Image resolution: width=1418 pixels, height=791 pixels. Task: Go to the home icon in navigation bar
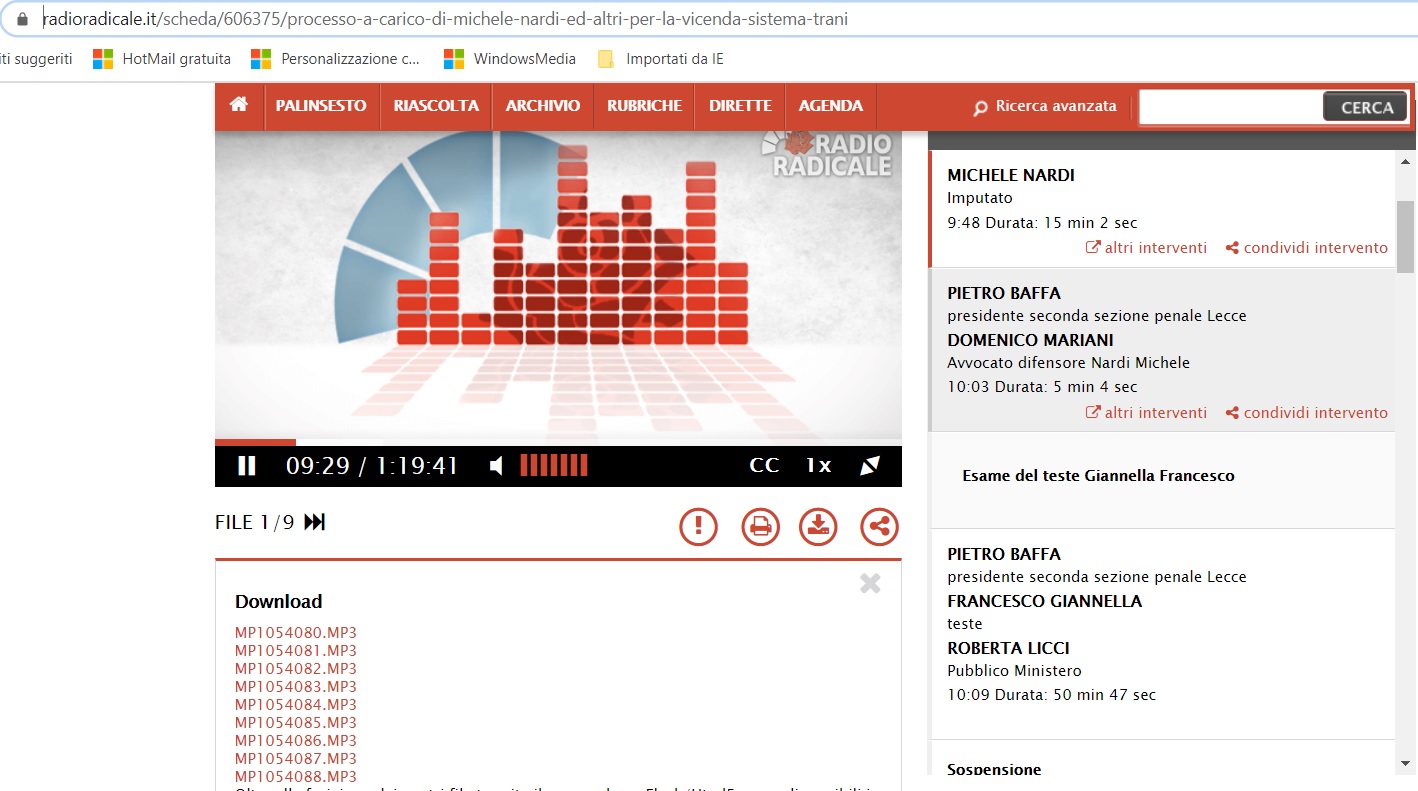pyautogui.click(x=239, y=105)
